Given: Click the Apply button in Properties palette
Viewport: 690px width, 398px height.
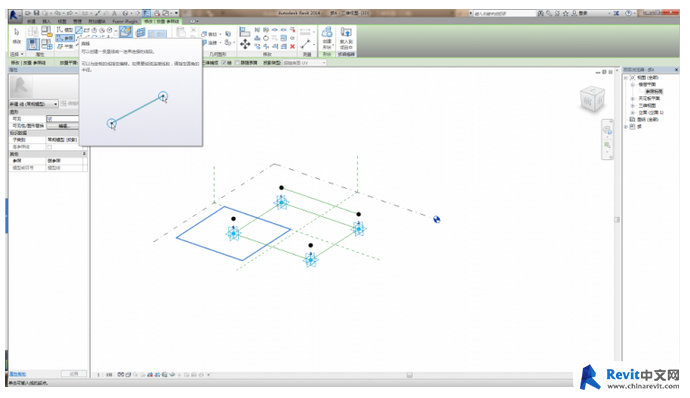Looking at the screenshot, I should tap(74, 374).
